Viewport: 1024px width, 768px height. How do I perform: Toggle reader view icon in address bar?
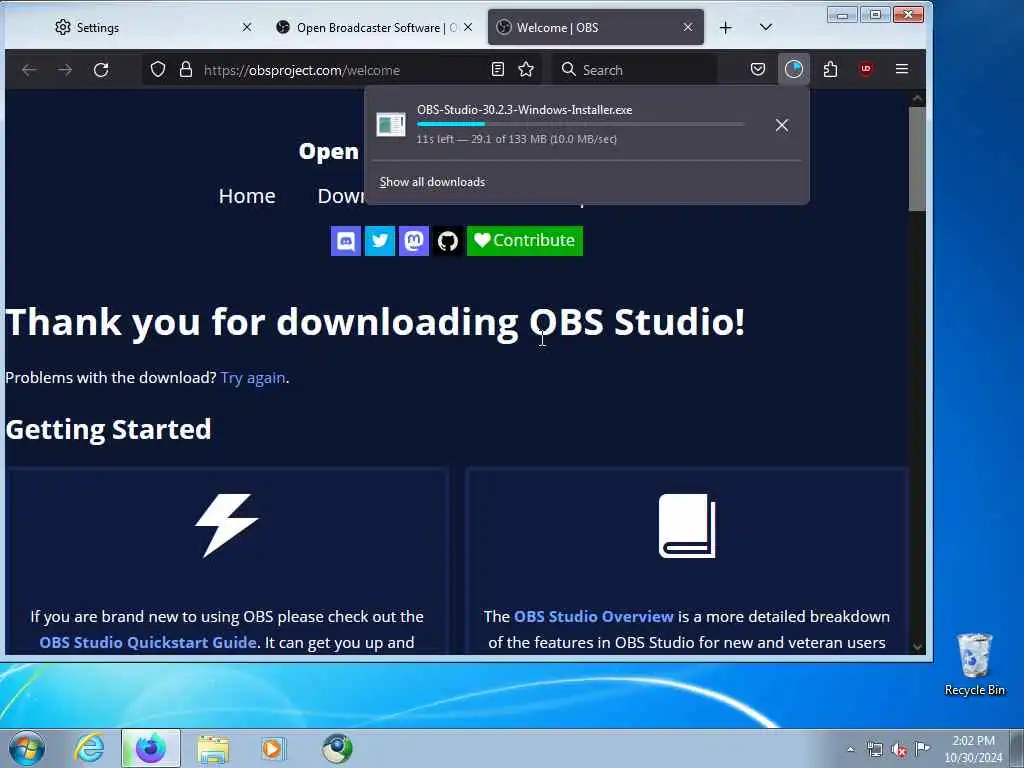tap(498, 69)
